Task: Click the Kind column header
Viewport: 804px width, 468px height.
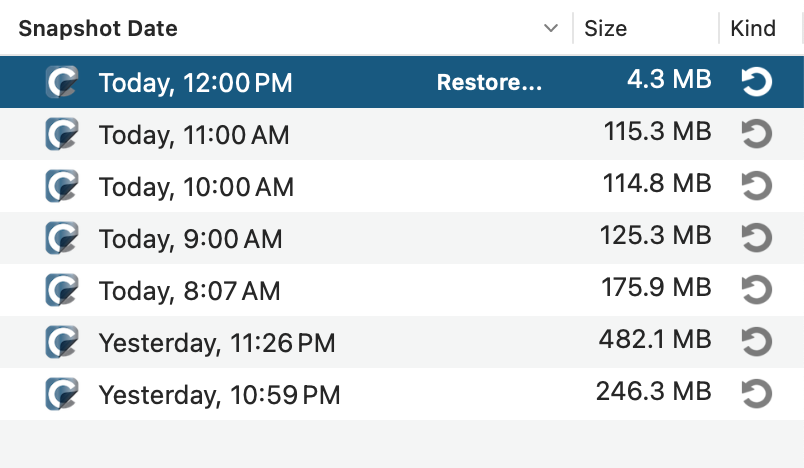Action: pyautogui.click(x=753, y=28)
